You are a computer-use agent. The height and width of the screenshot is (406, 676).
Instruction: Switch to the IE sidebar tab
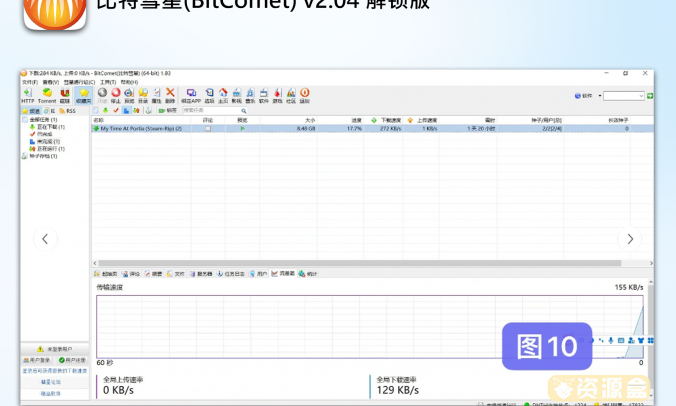point(49,111)
